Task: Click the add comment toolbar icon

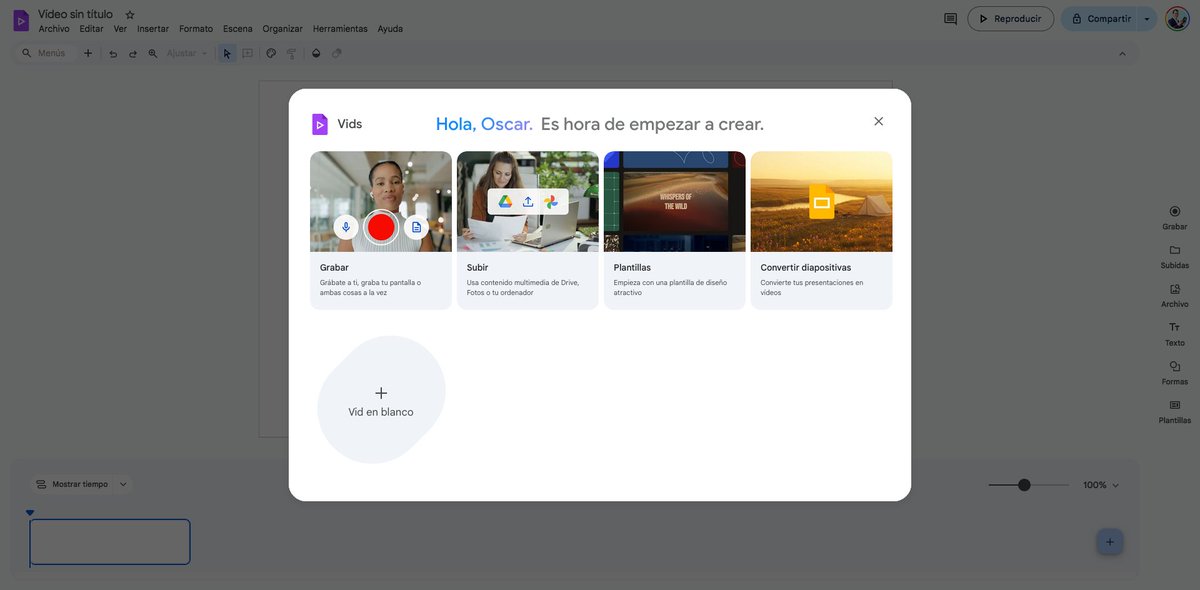Action: coord(247,53)
